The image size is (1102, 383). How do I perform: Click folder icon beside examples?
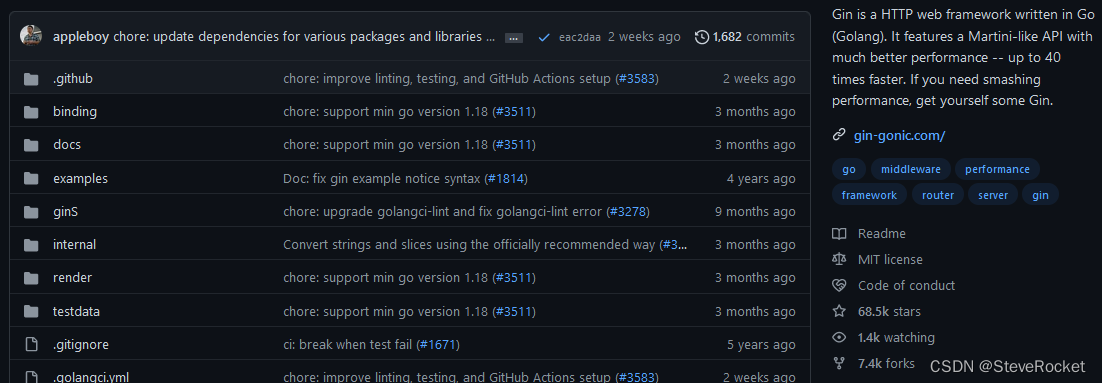coord(31,178)
